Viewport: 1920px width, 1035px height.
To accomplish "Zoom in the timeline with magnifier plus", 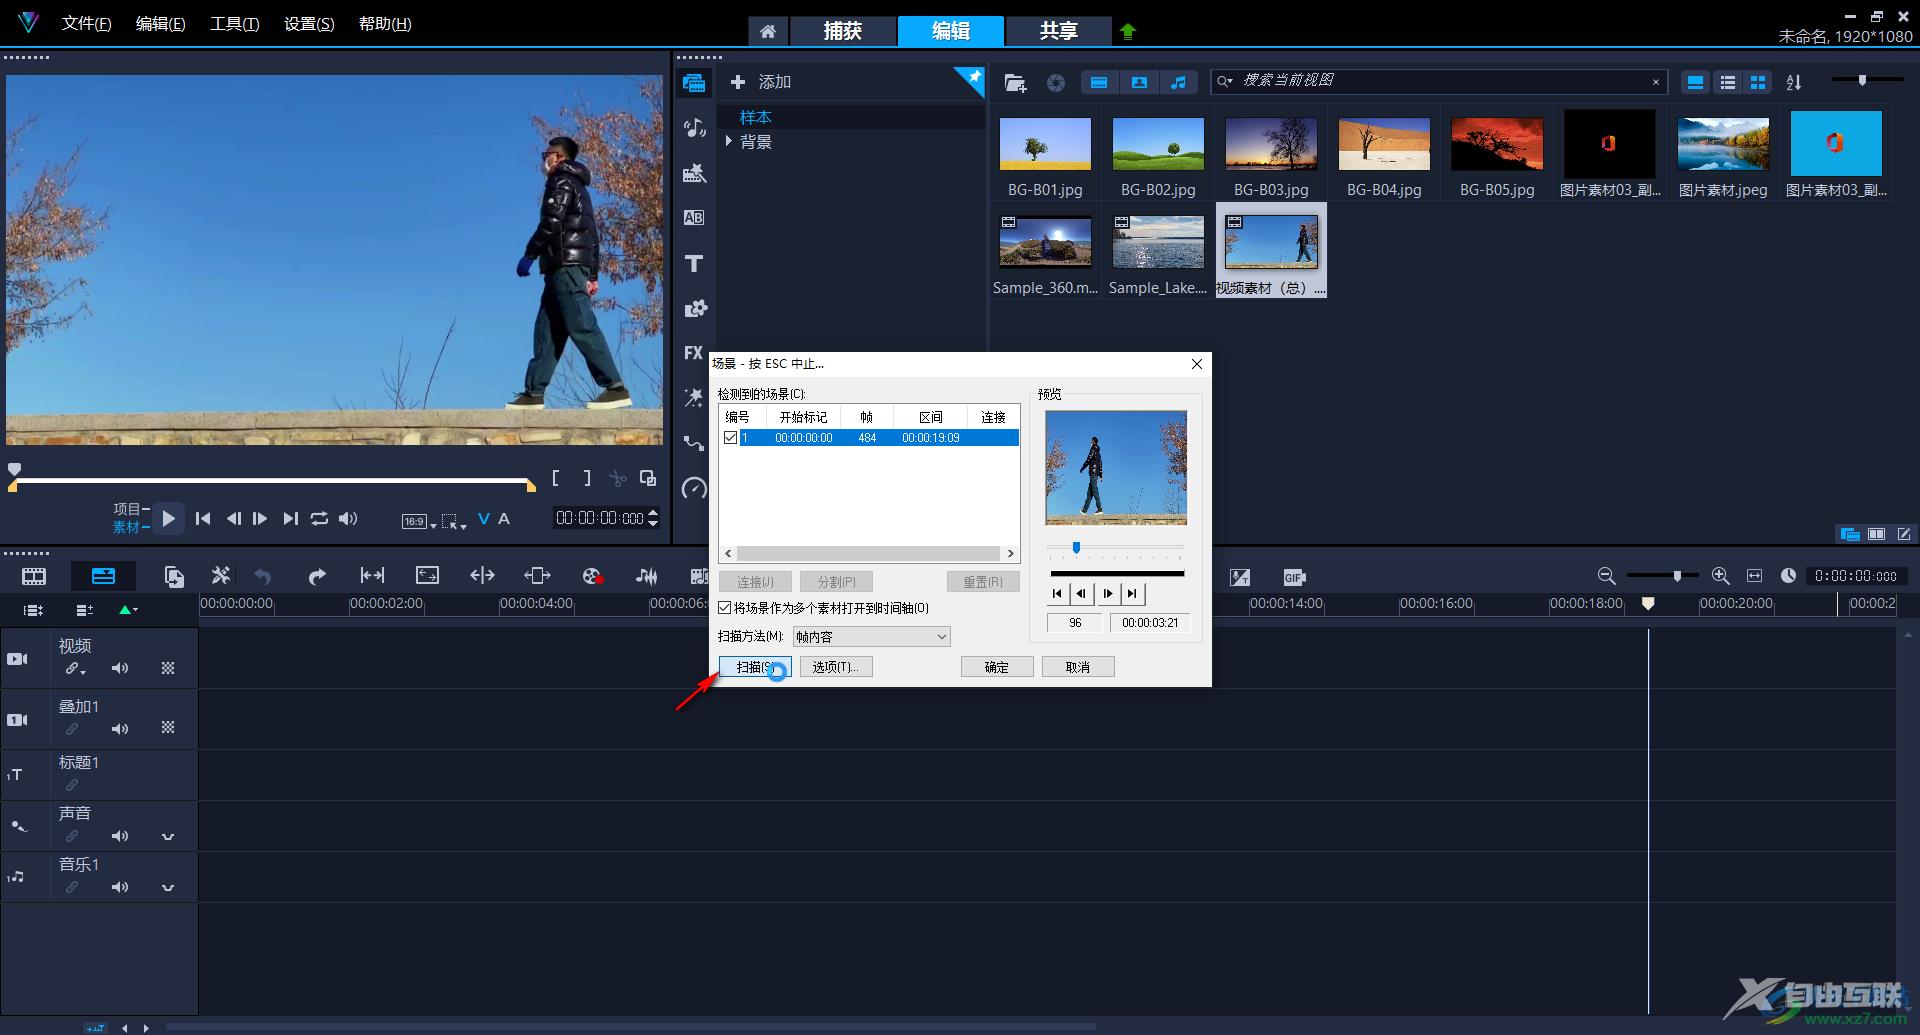I will [x=1720, y=576].
